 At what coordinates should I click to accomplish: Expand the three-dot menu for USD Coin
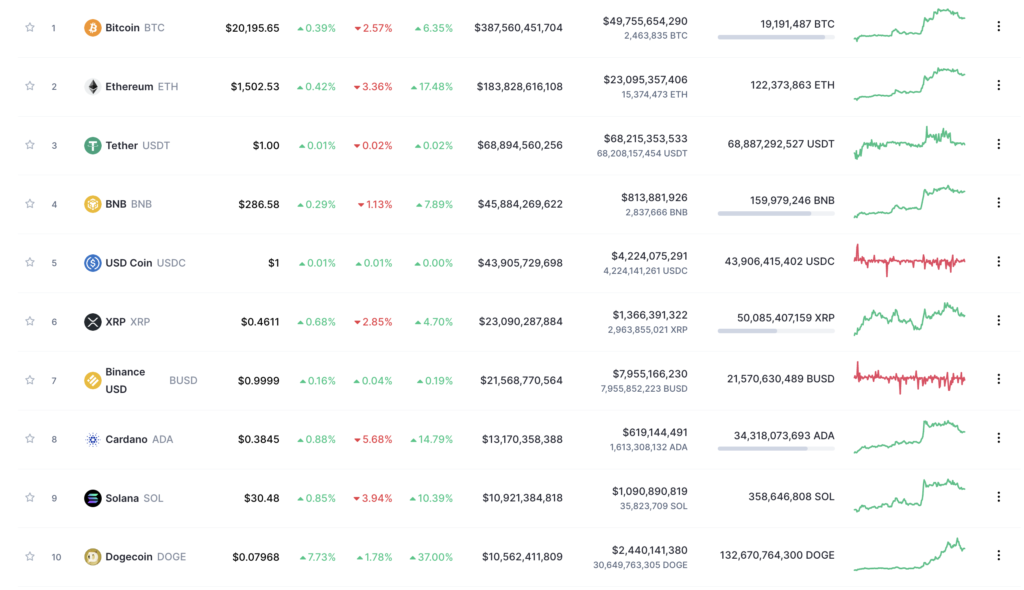click(998, 262)
